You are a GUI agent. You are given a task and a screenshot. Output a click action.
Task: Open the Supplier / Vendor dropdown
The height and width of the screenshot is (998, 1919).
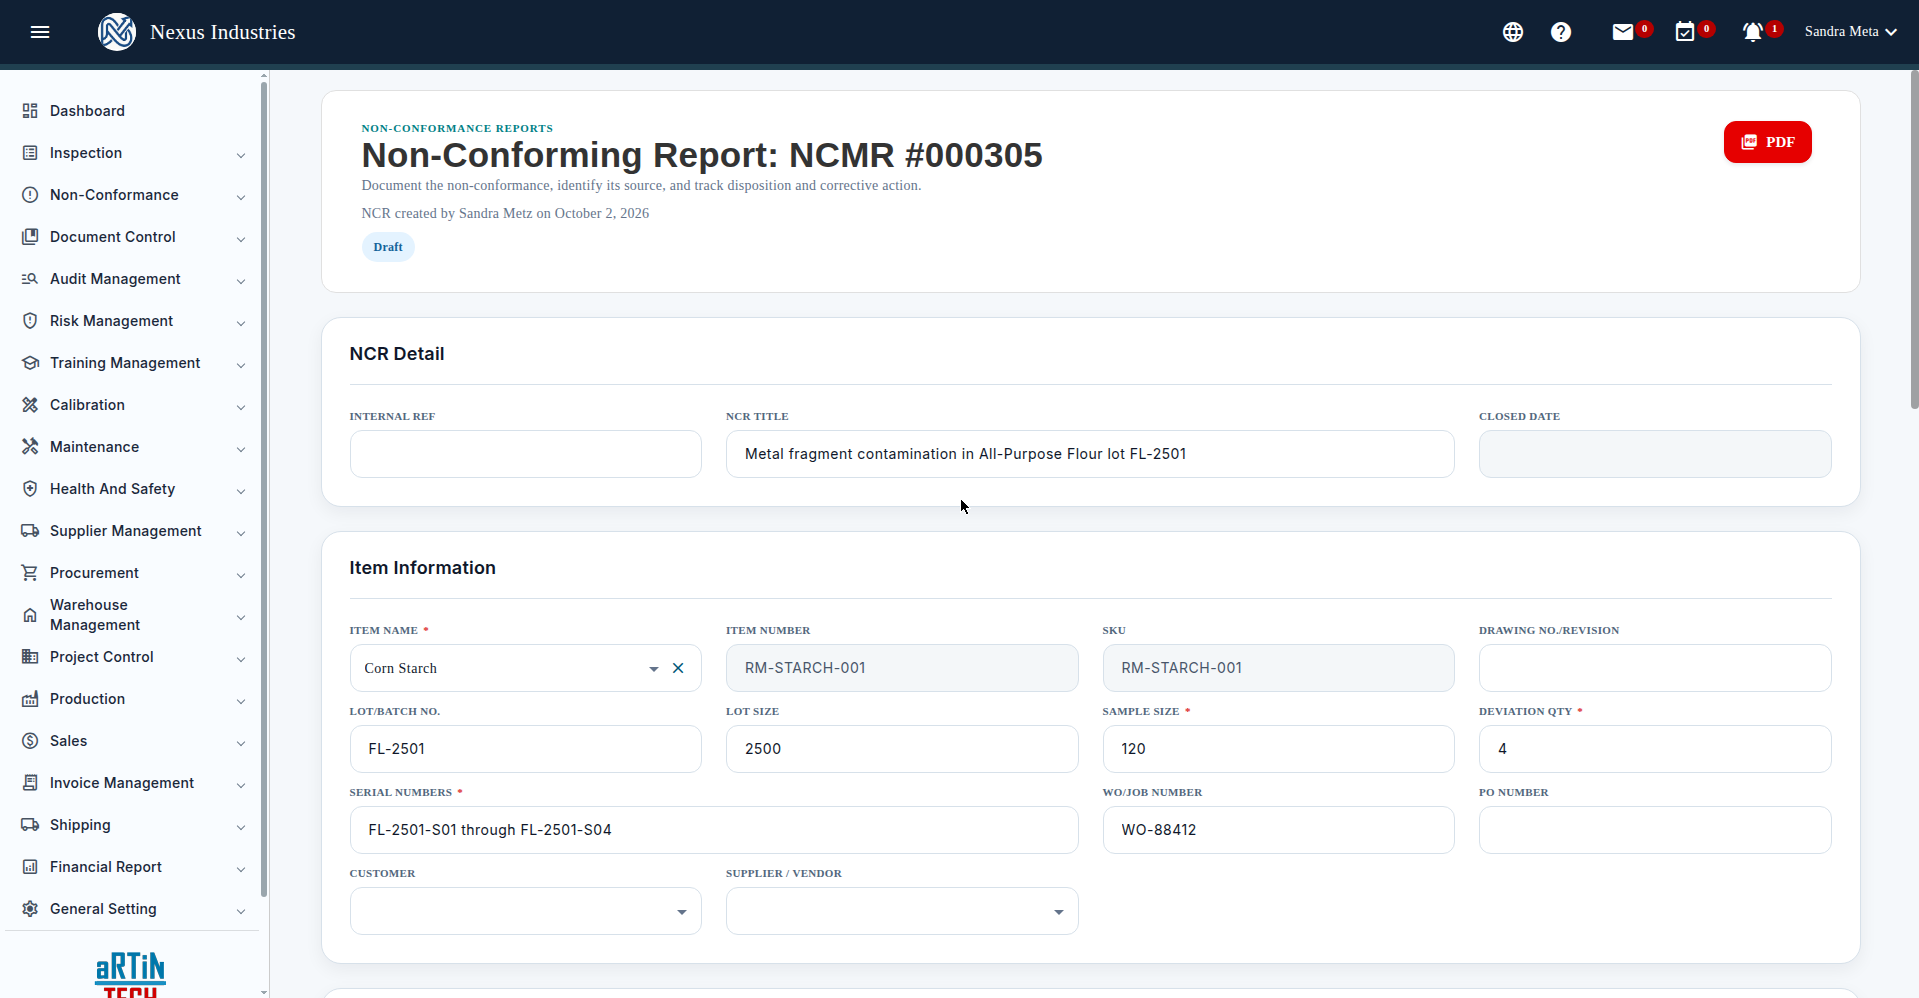coord(902,911)
